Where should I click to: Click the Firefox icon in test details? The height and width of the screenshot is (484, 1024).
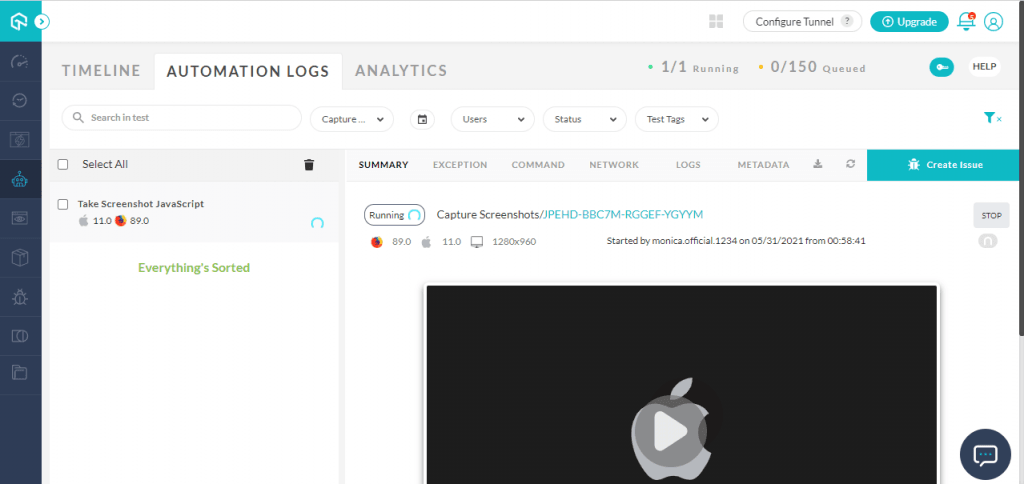click(x=377, y=242)
